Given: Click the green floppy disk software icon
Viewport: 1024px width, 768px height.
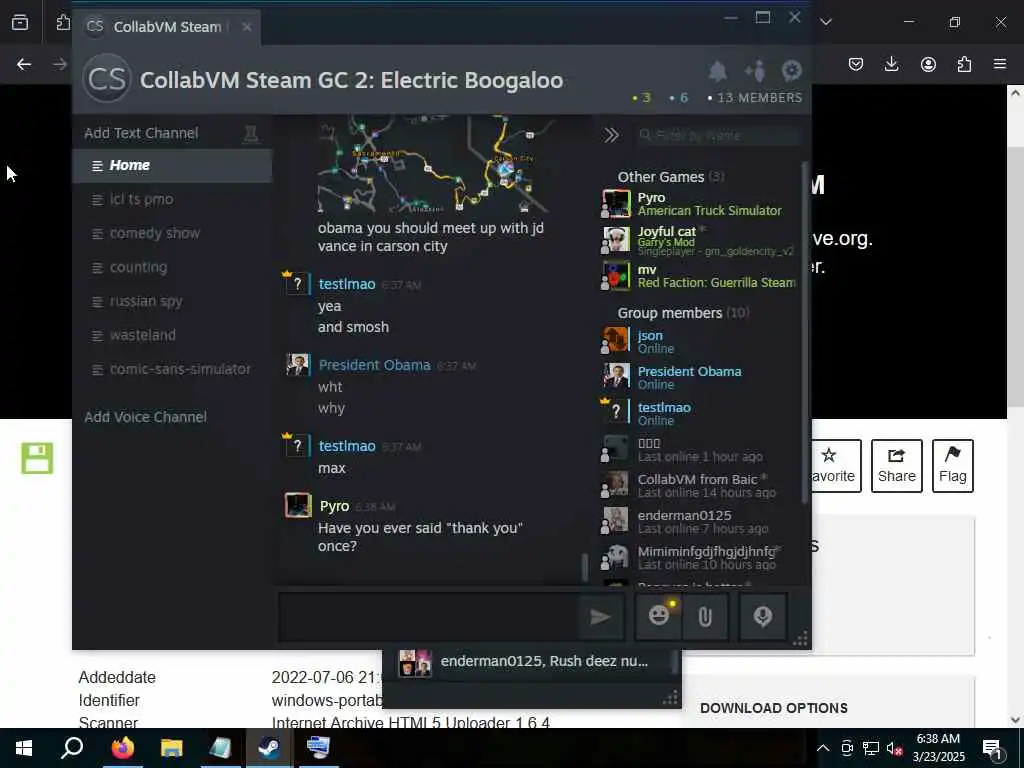Looking at the screenshot, I should [x=37, y=458].
